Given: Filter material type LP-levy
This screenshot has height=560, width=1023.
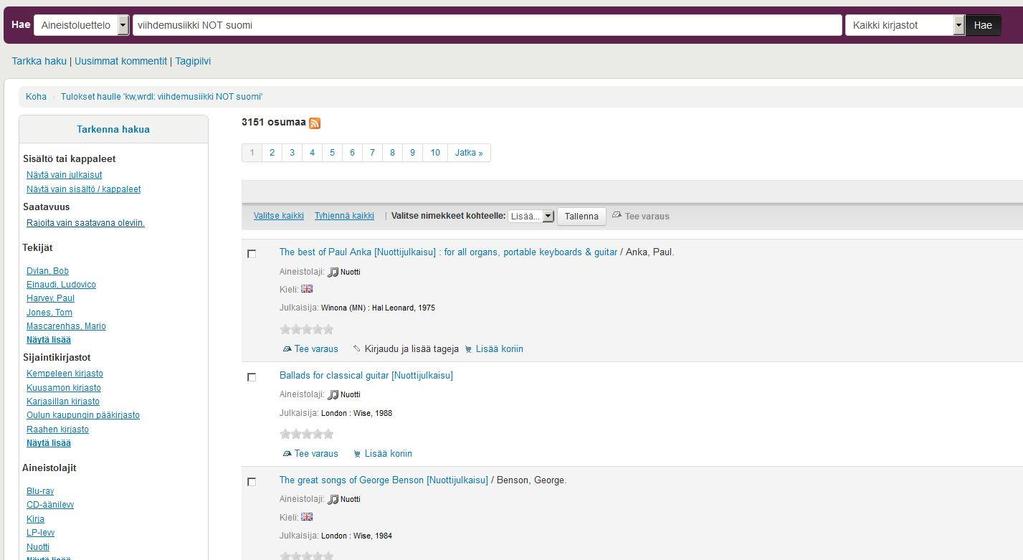Looking at the screenshot, I should [40, 533].
